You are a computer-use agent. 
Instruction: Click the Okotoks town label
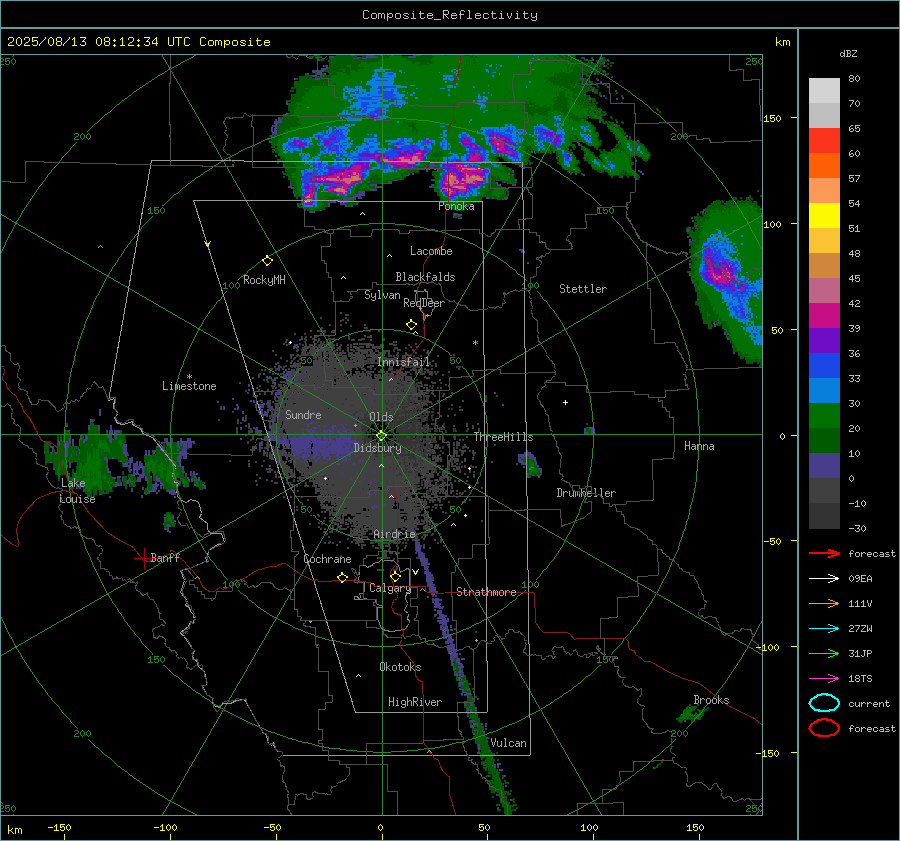click(x=400, y=667)
